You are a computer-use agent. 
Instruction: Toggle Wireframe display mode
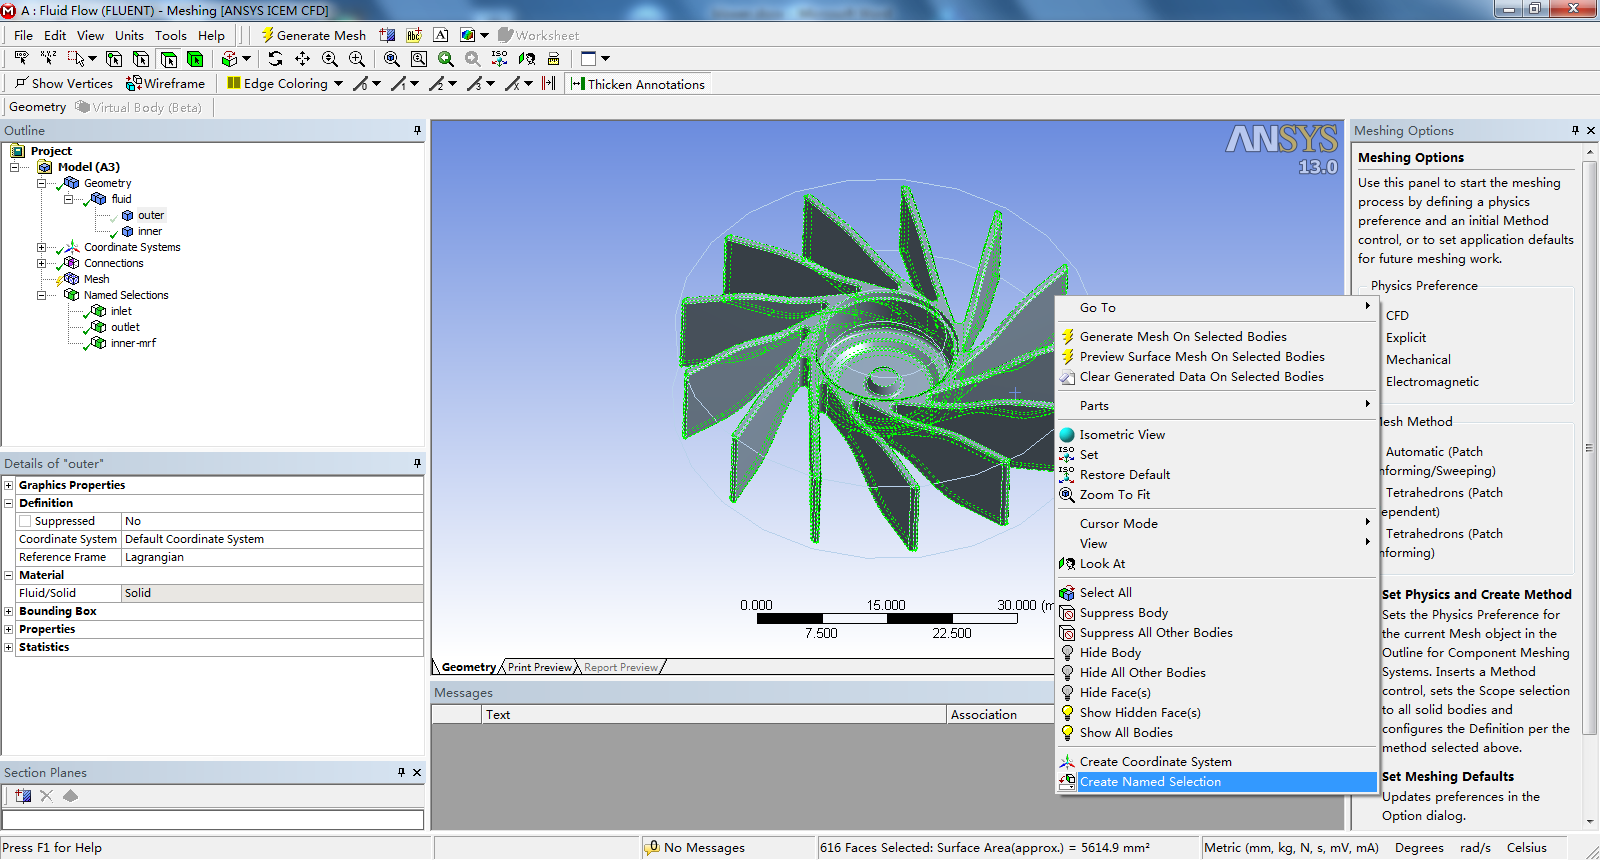point(165,84)
